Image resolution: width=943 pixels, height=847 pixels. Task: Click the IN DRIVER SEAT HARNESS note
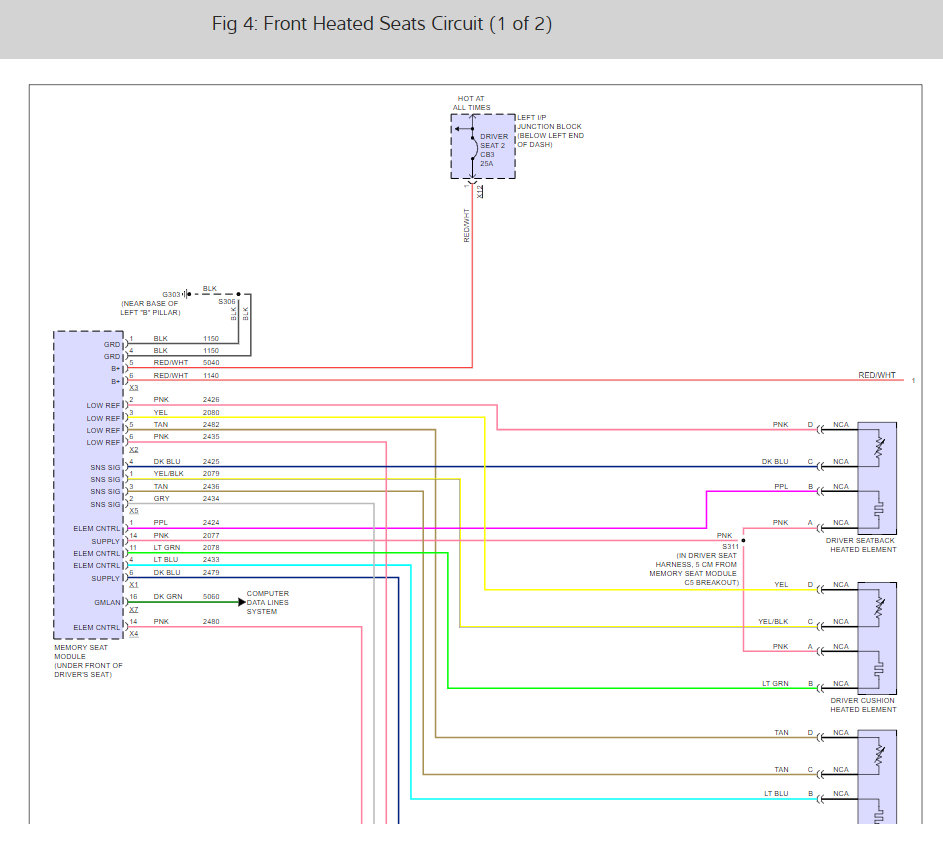(x=694, y=569)
